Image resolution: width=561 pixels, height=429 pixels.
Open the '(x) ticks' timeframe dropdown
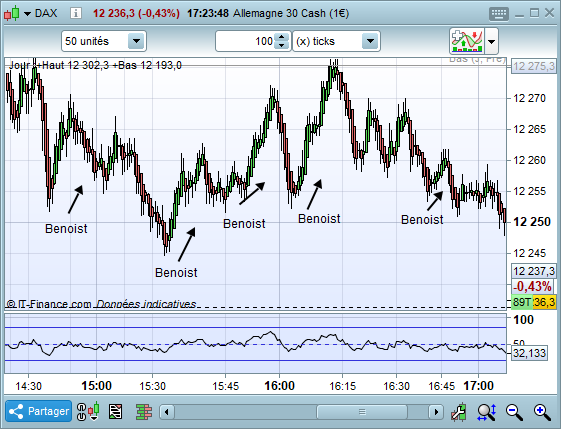[x=336, y=41]
